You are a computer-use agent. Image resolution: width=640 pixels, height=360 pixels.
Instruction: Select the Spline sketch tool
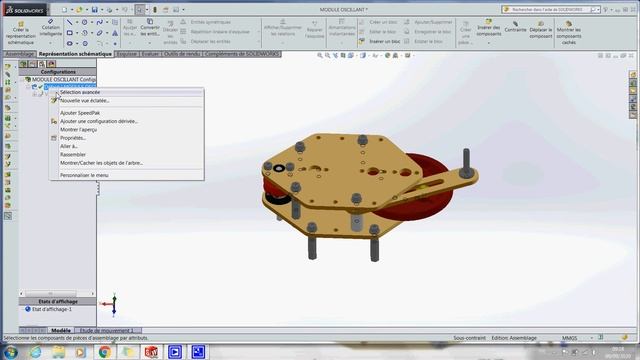click(x=100, y=22)
